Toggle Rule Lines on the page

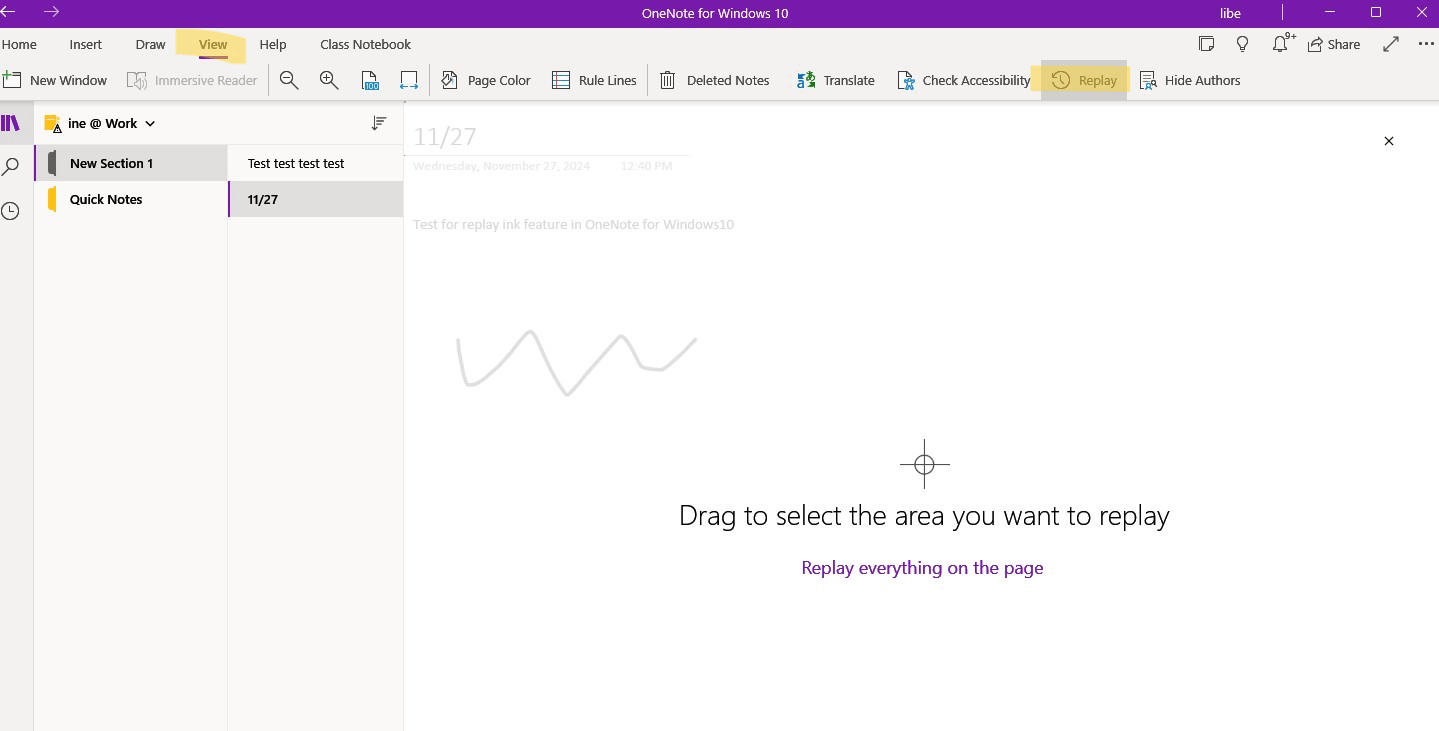coord(594,80)
